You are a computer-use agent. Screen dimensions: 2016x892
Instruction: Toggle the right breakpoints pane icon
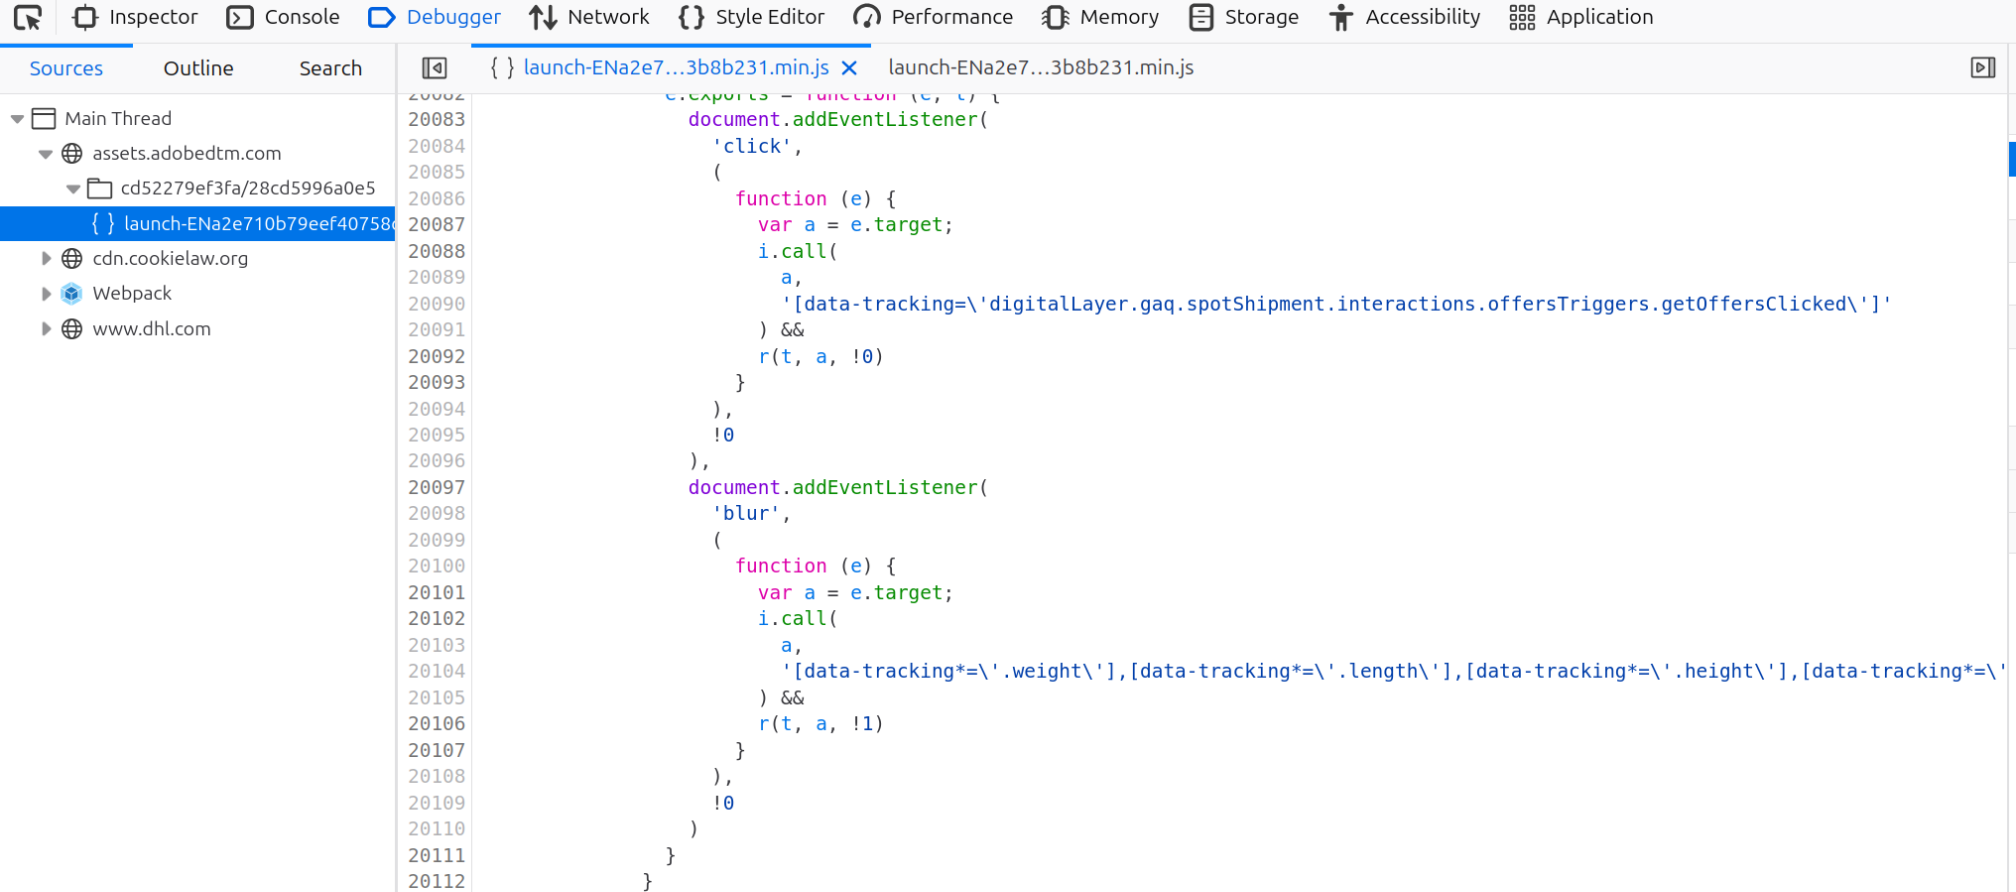(x=1982, y=67)
